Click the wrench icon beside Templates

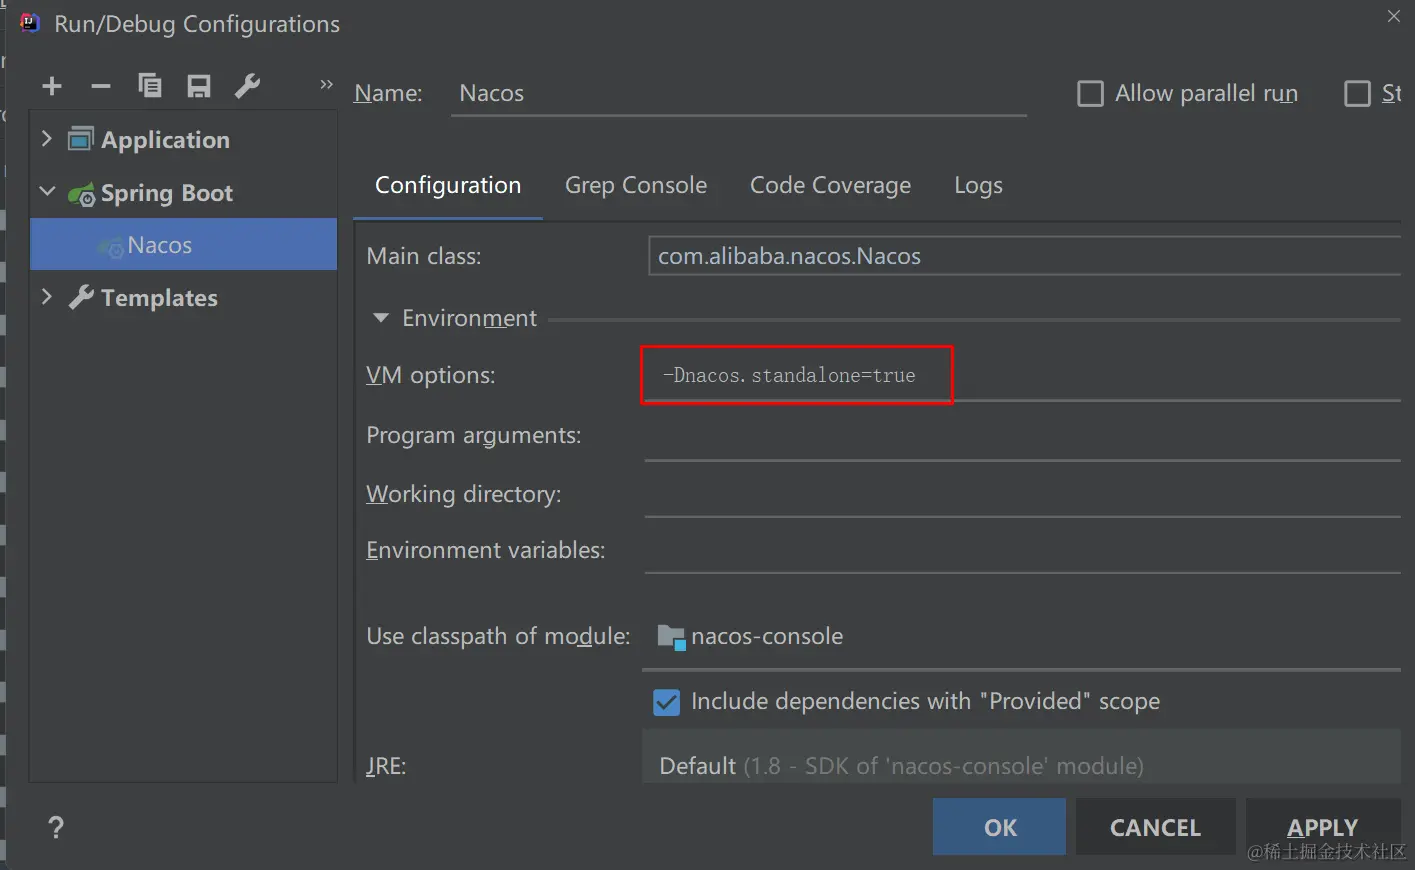(81, 297)
